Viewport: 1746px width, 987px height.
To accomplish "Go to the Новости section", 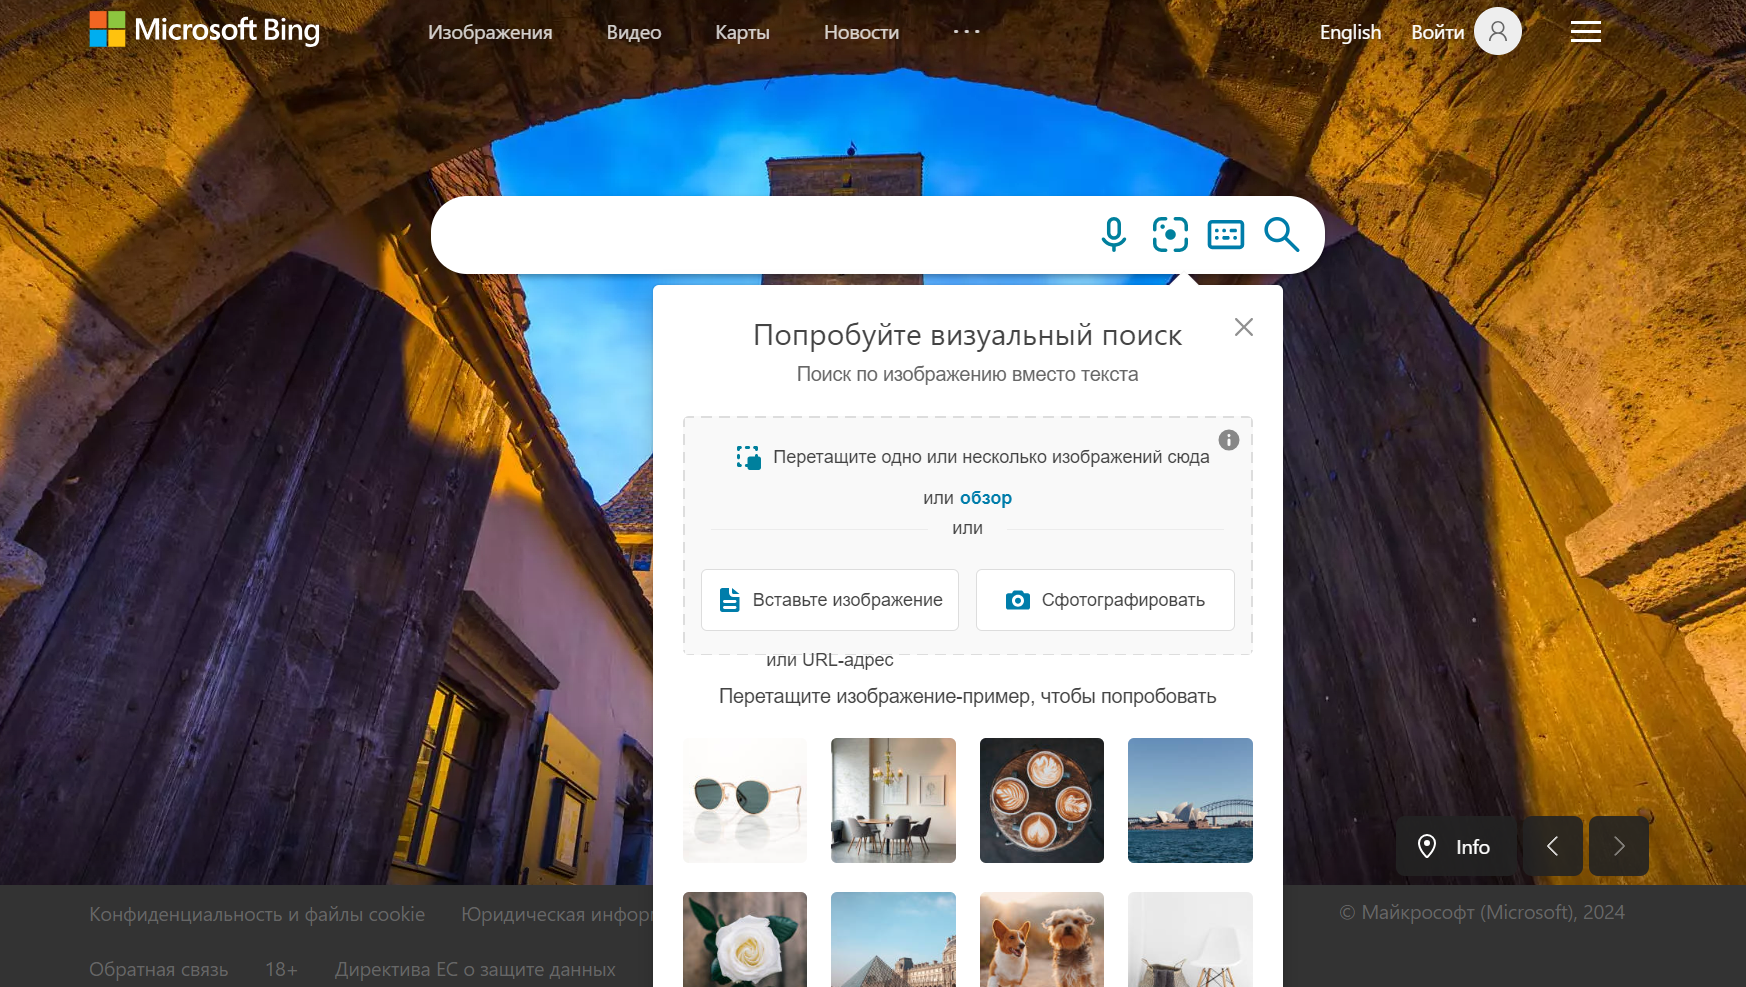I will [x=861, y=32].
